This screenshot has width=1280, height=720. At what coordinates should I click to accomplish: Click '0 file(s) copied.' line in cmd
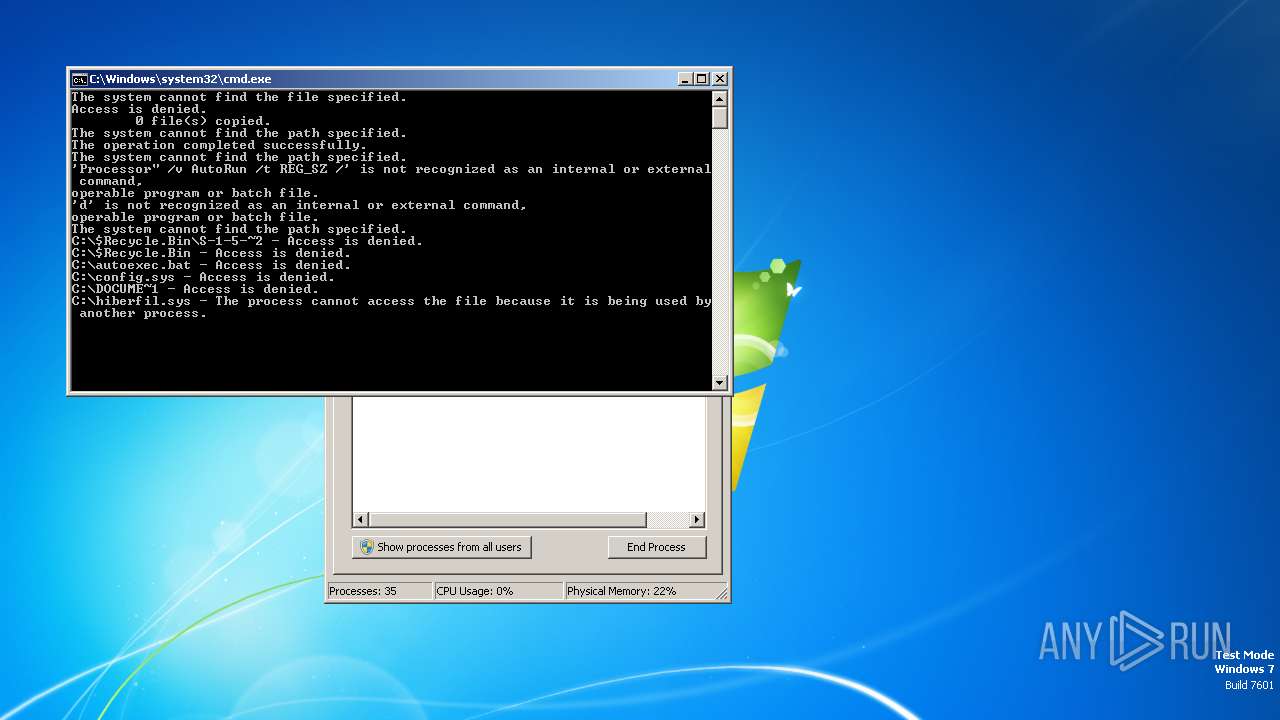click(x=203, y=121)
